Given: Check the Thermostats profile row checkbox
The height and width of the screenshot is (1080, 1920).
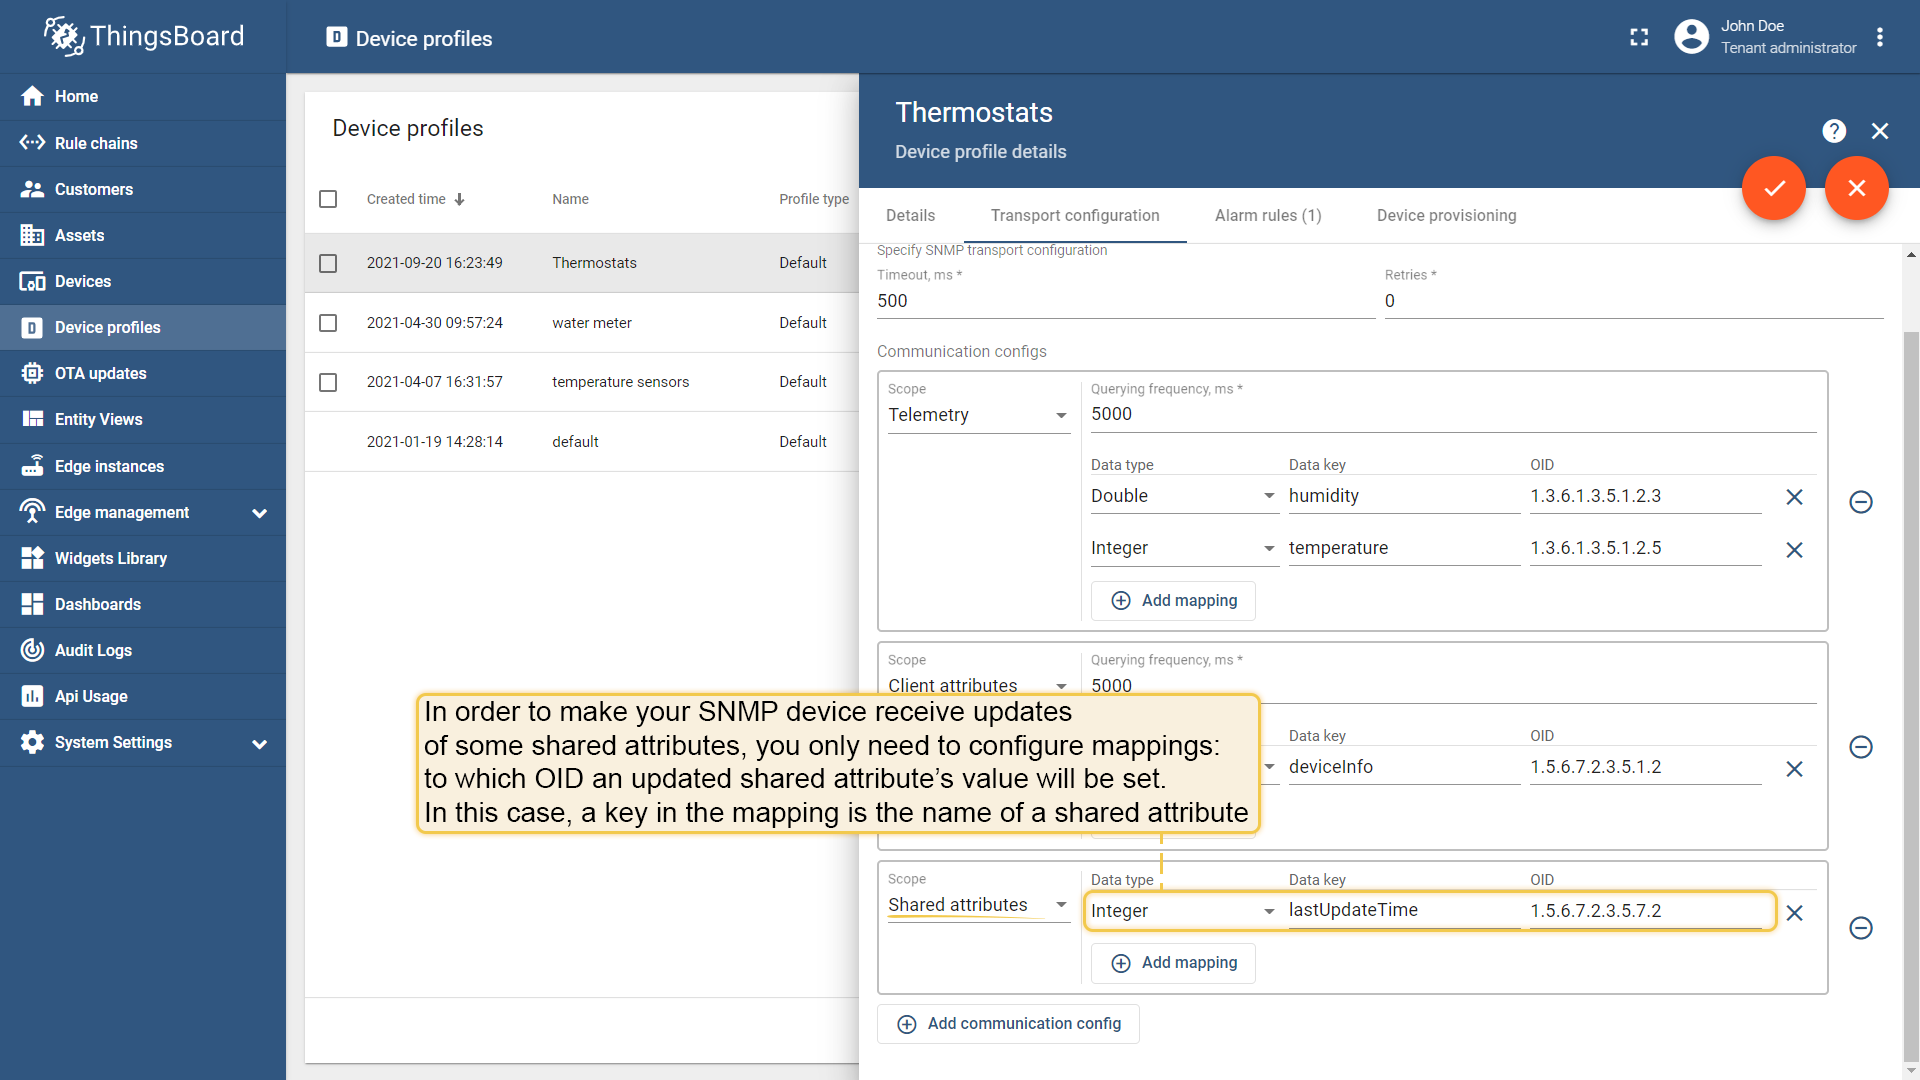Looking at the screenshot, I should click(x=328, y=263).
